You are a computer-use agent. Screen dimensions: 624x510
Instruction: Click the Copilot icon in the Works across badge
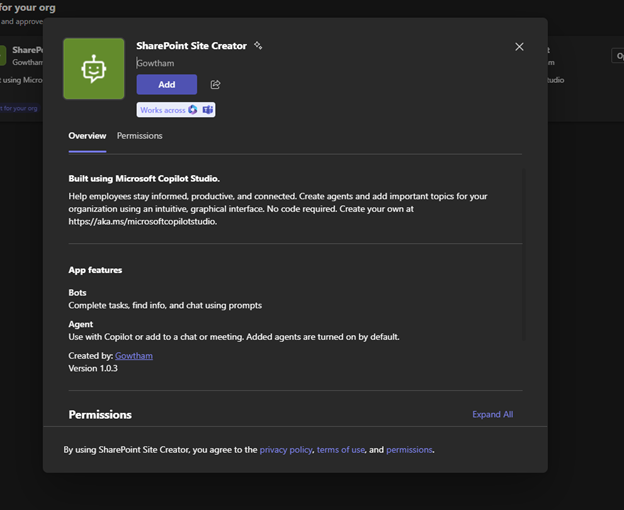[x=193, y=110]
